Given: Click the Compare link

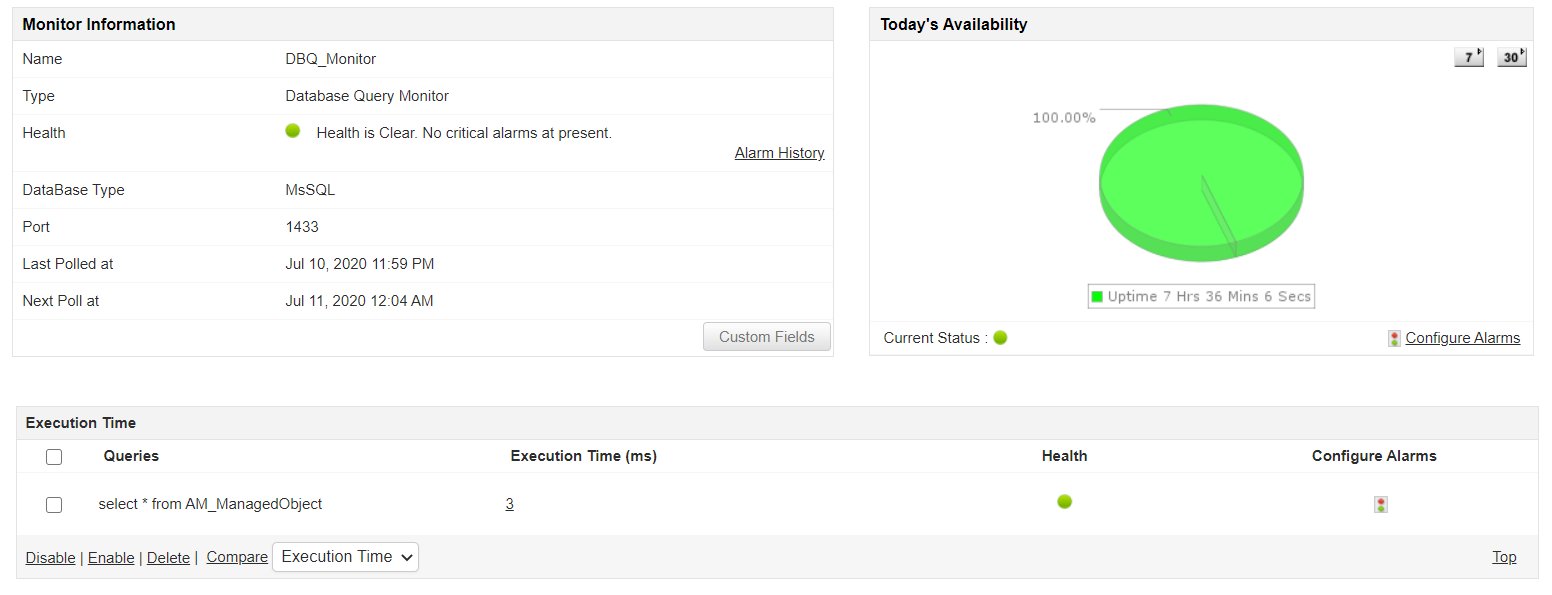Looking at the screenshot, I should click(237, 557).
